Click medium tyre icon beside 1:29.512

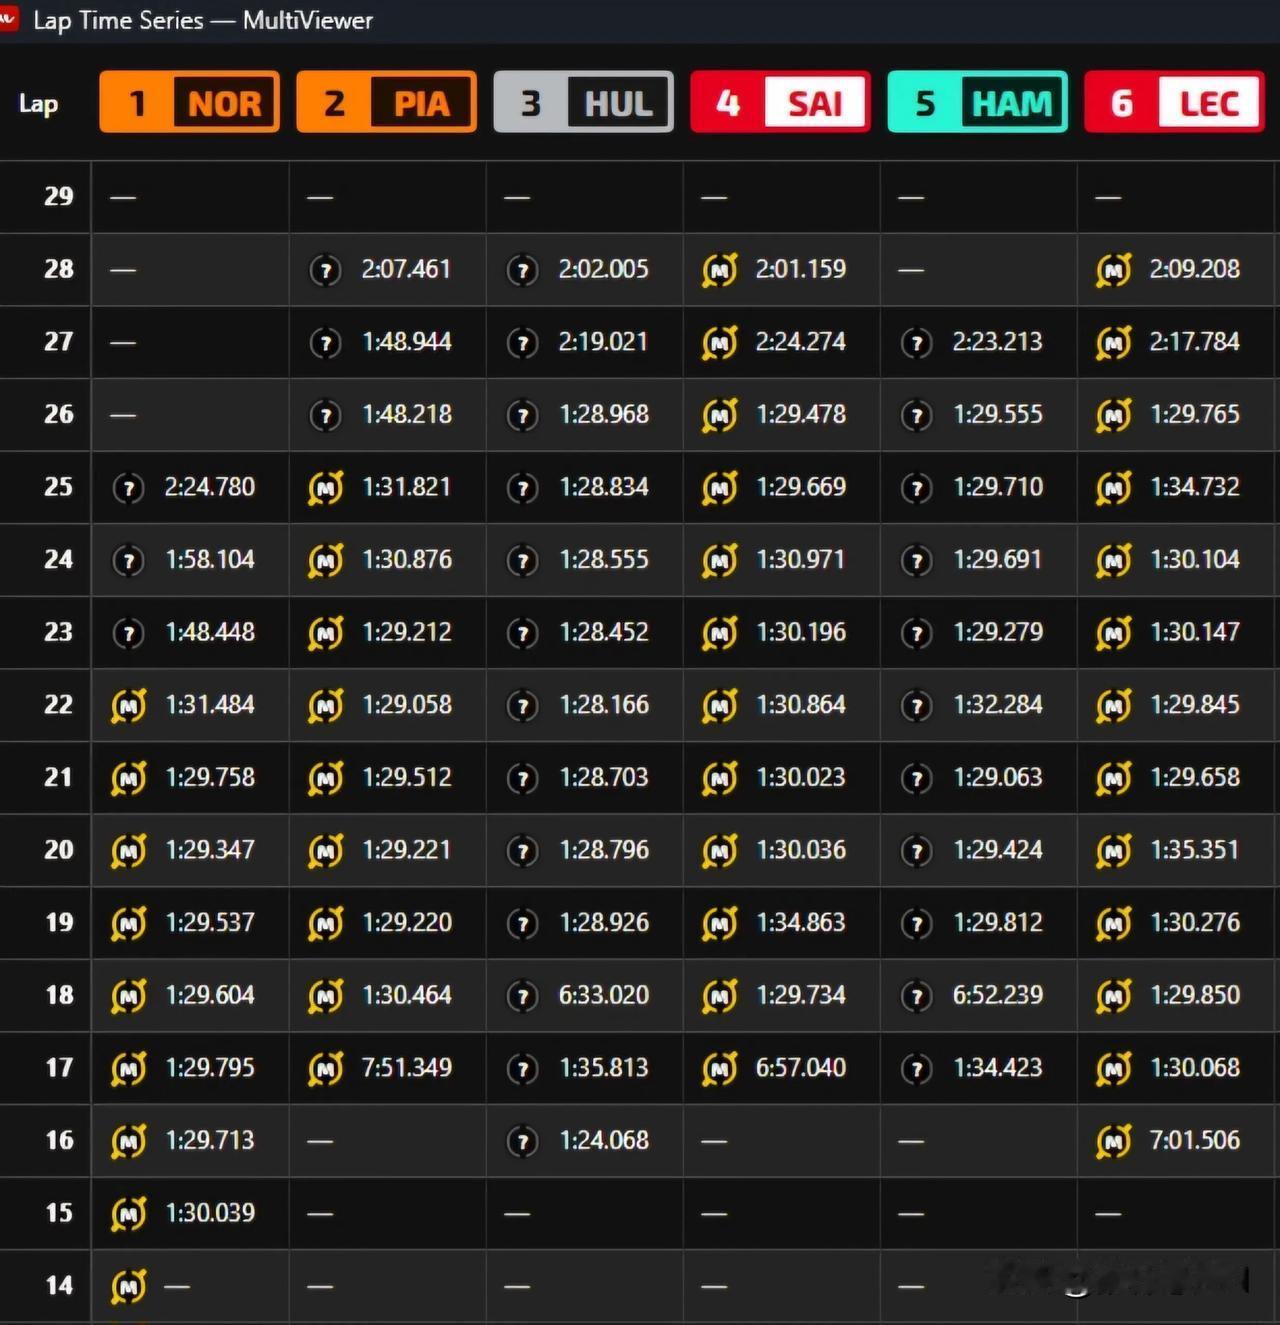click(325, 778)
